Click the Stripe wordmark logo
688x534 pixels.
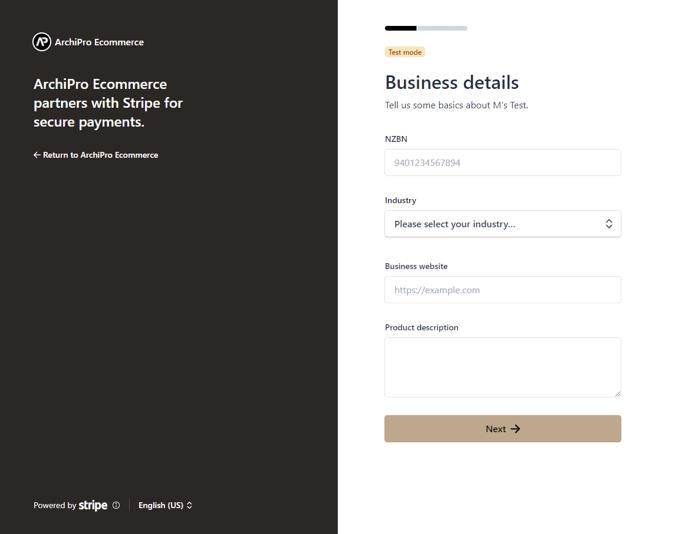click(93, 505)
